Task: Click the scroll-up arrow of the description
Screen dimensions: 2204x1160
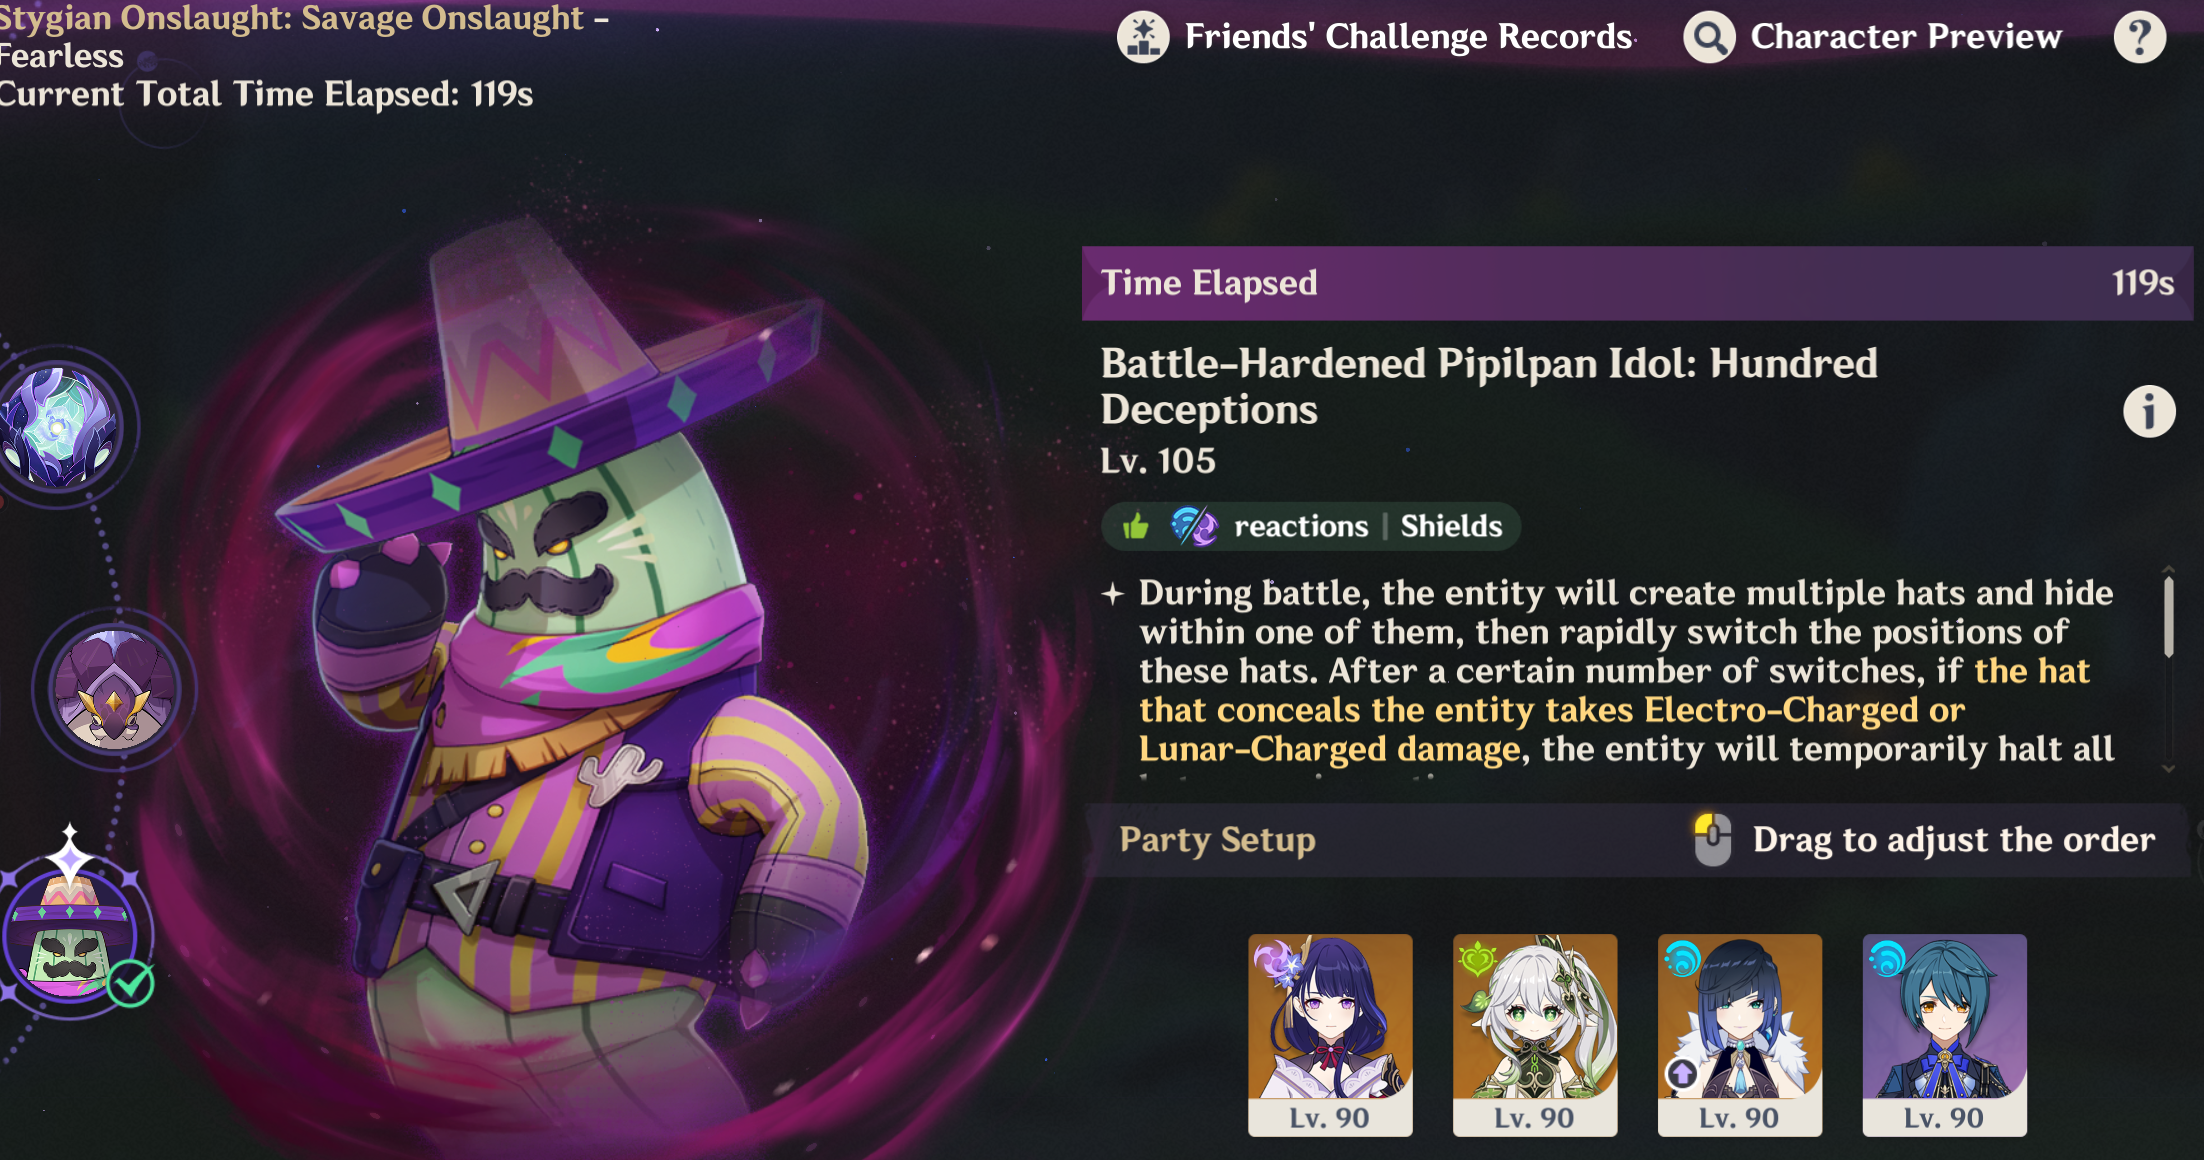Action: coord(2168,570)
